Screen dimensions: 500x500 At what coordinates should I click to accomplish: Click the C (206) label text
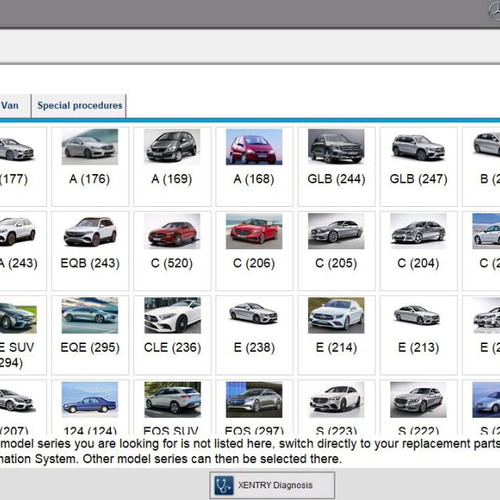click(254, 263)
